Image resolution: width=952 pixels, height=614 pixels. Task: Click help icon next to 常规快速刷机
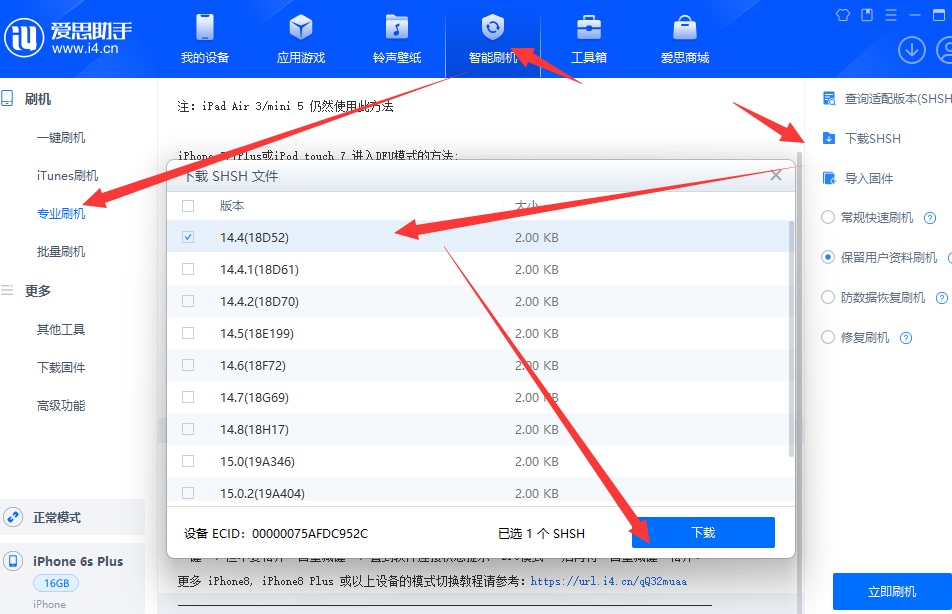point(930,218)
